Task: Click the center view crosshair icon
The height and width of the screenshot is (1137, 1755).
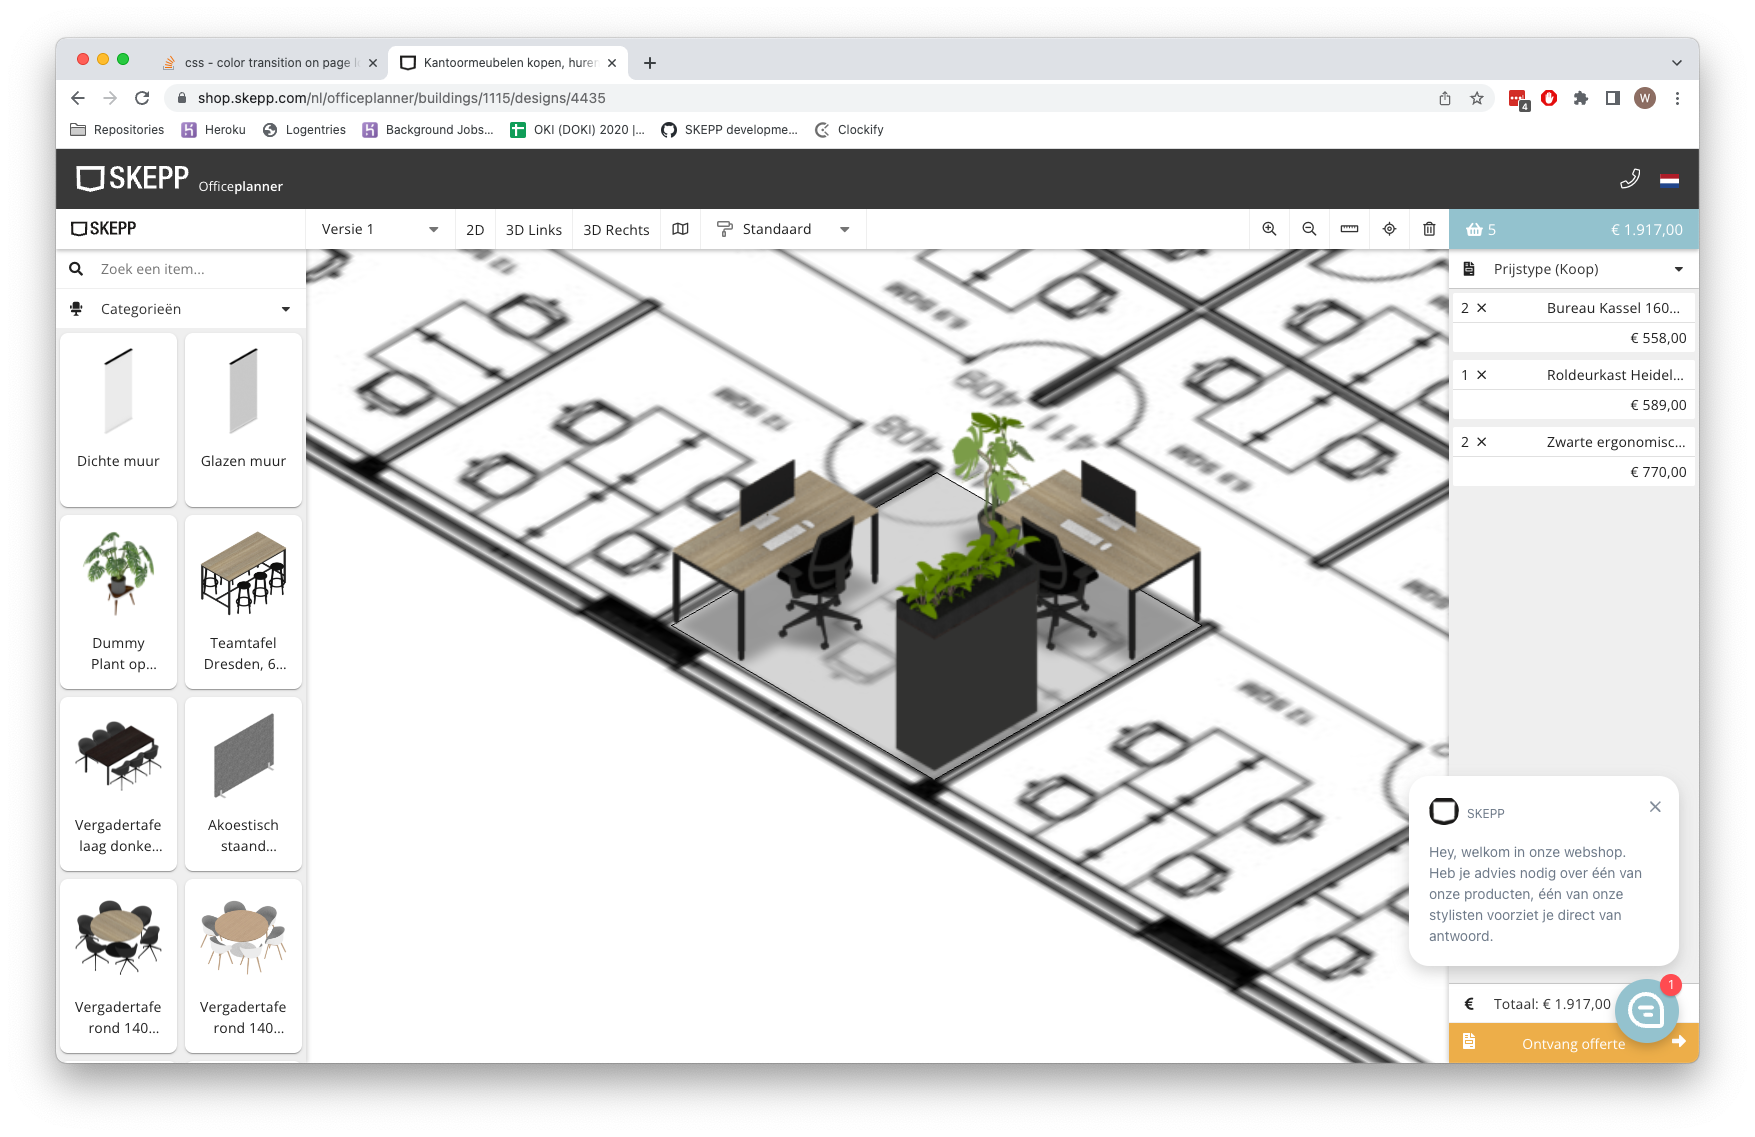Action: (1389, 229)
